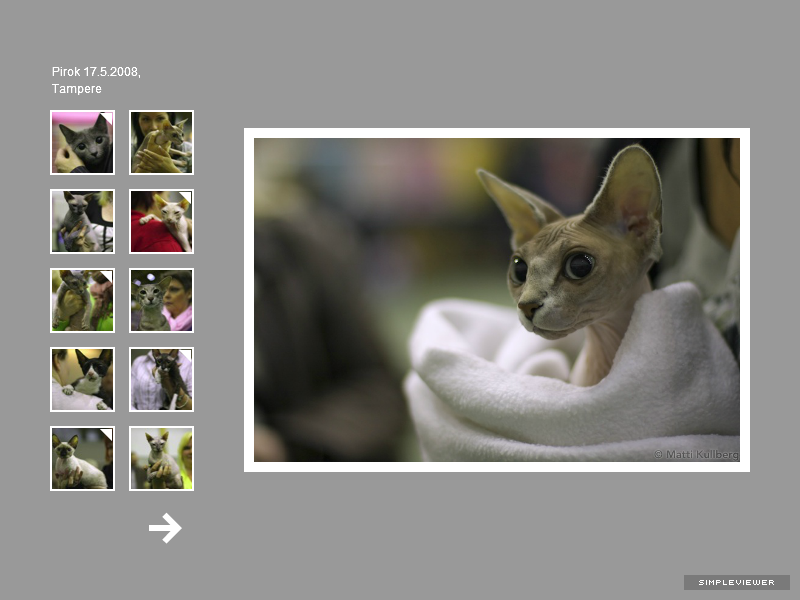Viewport: 800px width, 600px height.
Task: Open thumbnail of pale cat on red shoulder
Action: 161,221
